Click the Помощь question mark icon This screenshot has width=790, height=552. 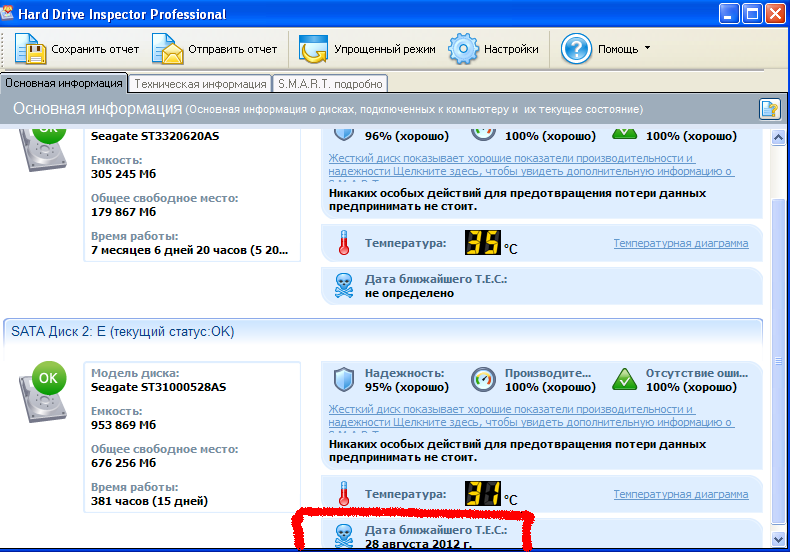(x=576, y=49)
